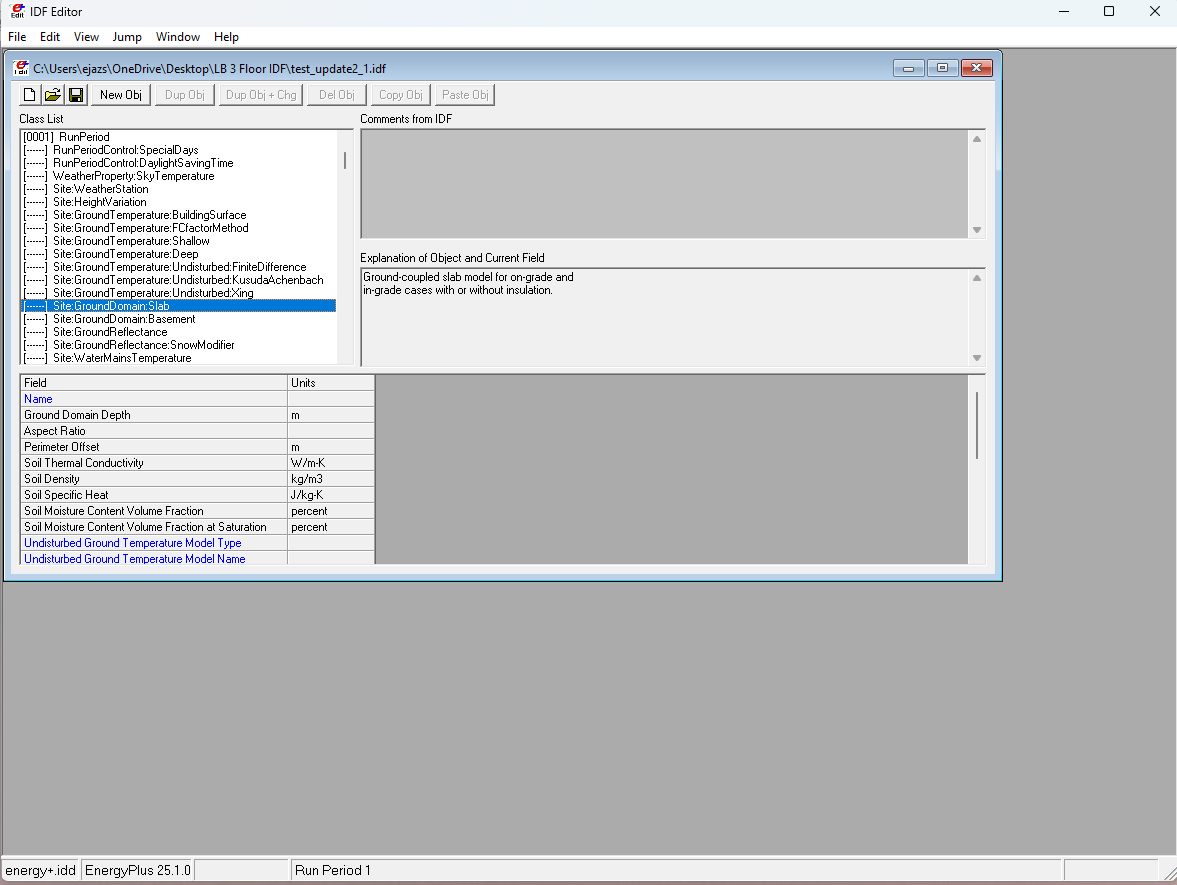
Task: Open the Window menu
Action: pos(178,37)
